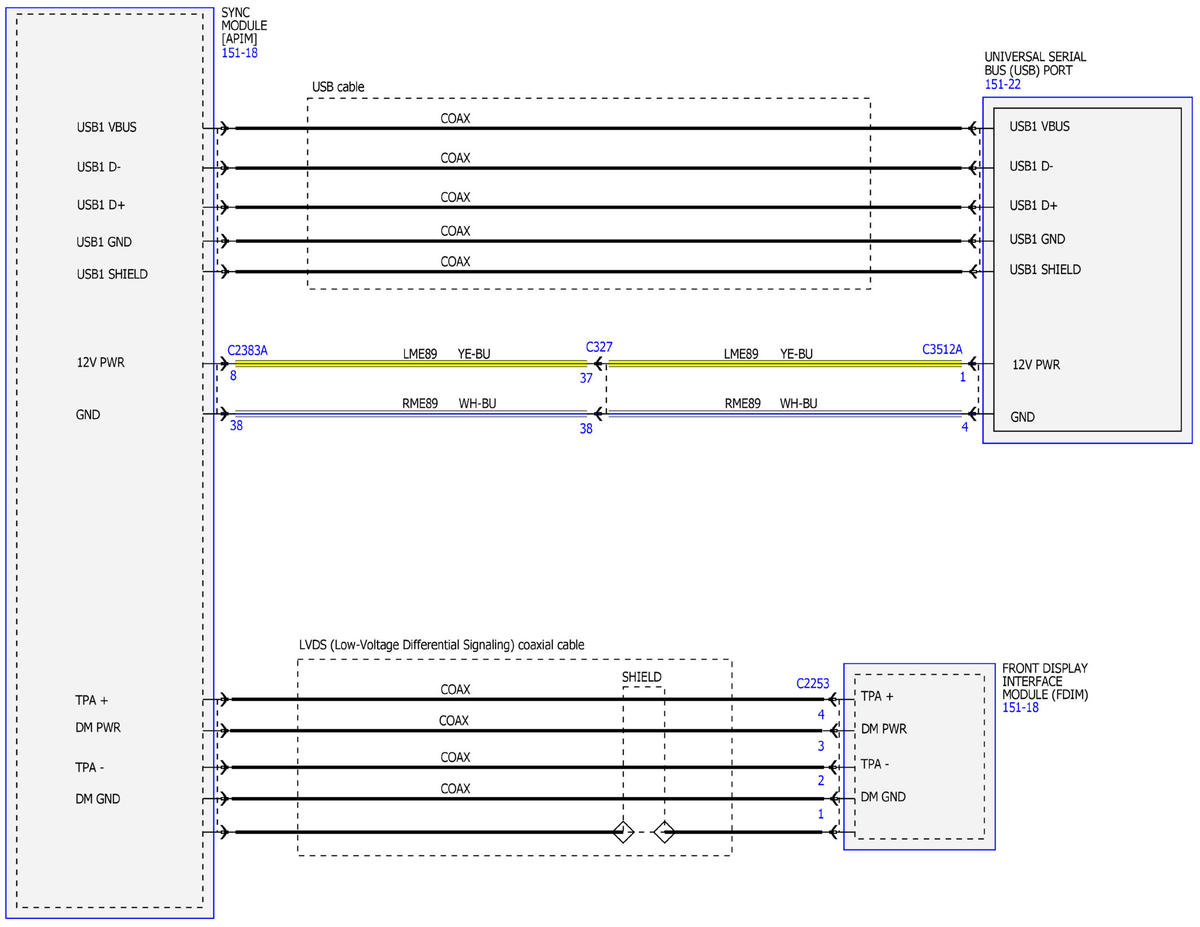Select the LVDS coaxial cable label

(x=441, y=645)
